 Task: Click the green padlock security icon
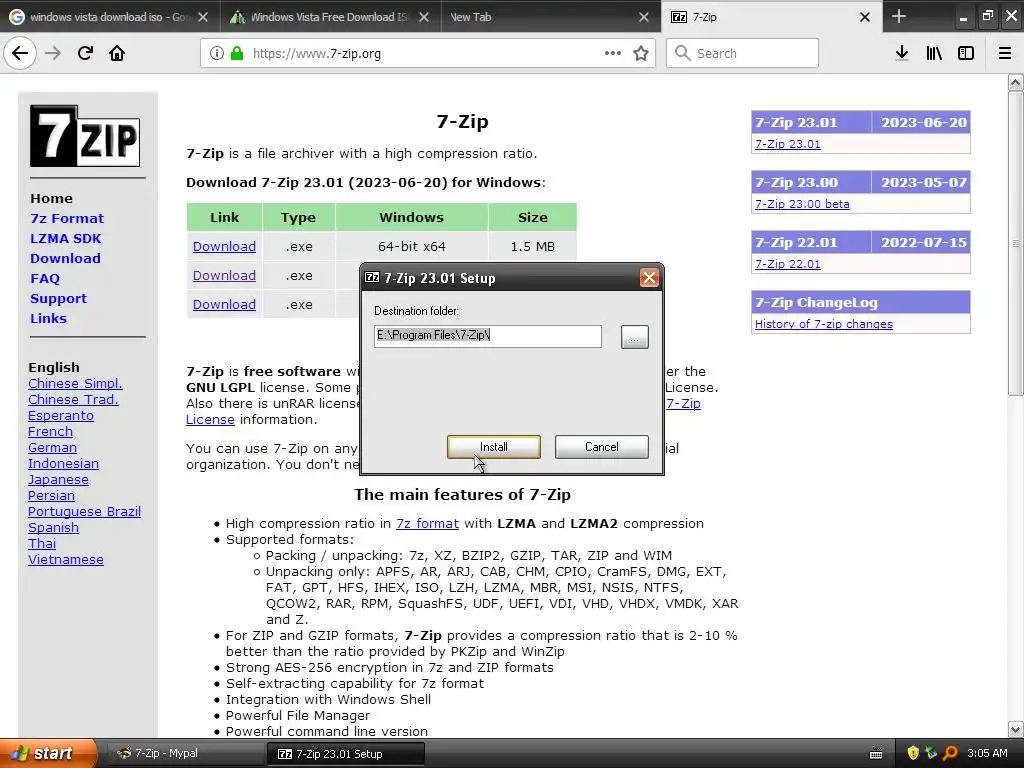pyautogui.click(x=237, y=53)
